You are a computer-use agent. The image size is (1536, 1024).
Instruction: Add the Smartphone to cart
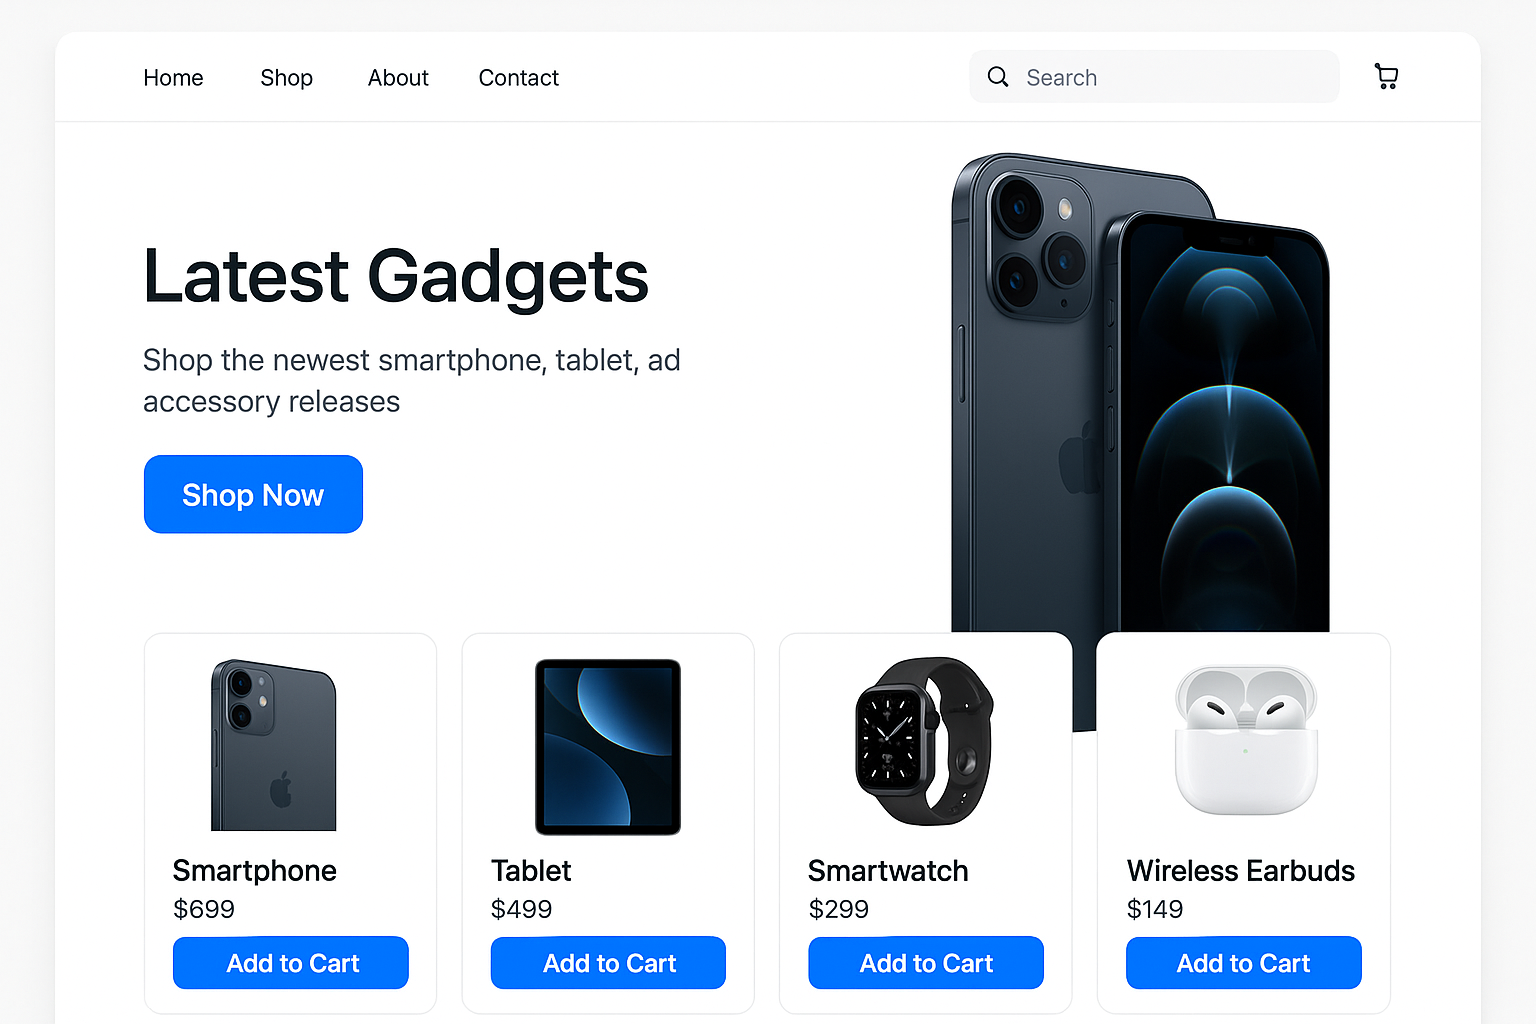(x=291, y=963)
